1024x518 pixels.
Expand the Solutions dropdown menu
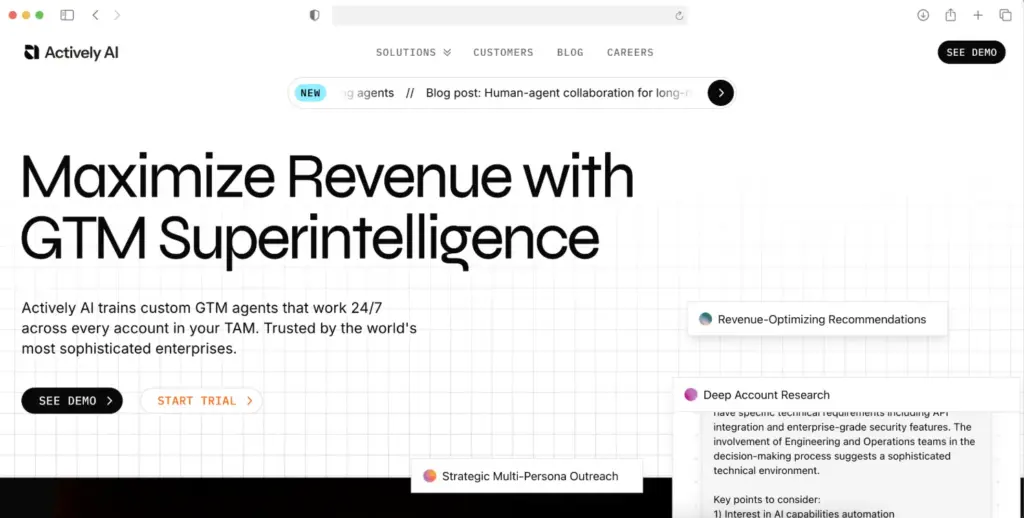click(x=413, y=52)
